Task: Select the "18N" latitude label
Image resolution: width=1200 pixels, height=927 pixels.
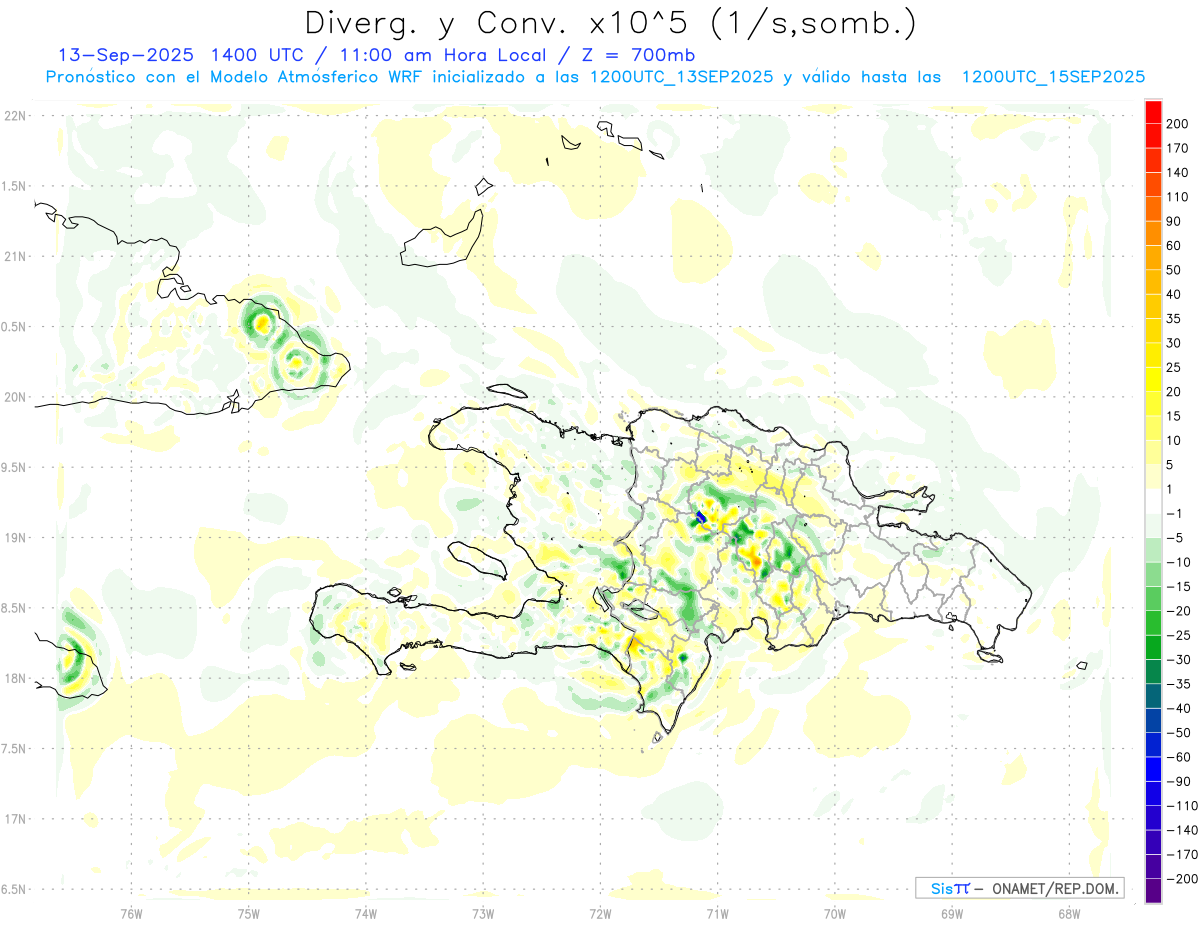Action: click(16, 678)
